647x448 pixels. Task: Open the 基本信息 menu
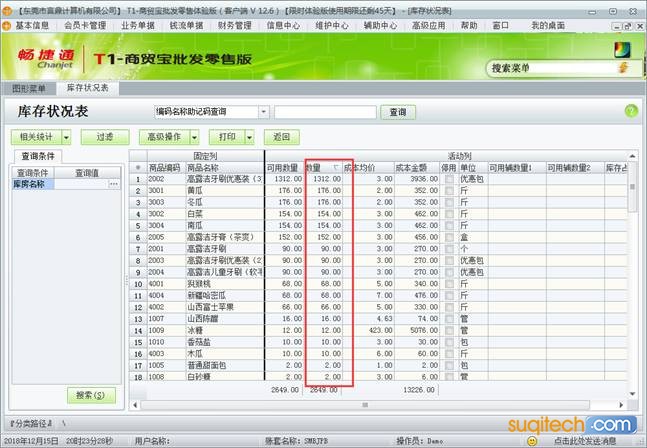point(32,26)
